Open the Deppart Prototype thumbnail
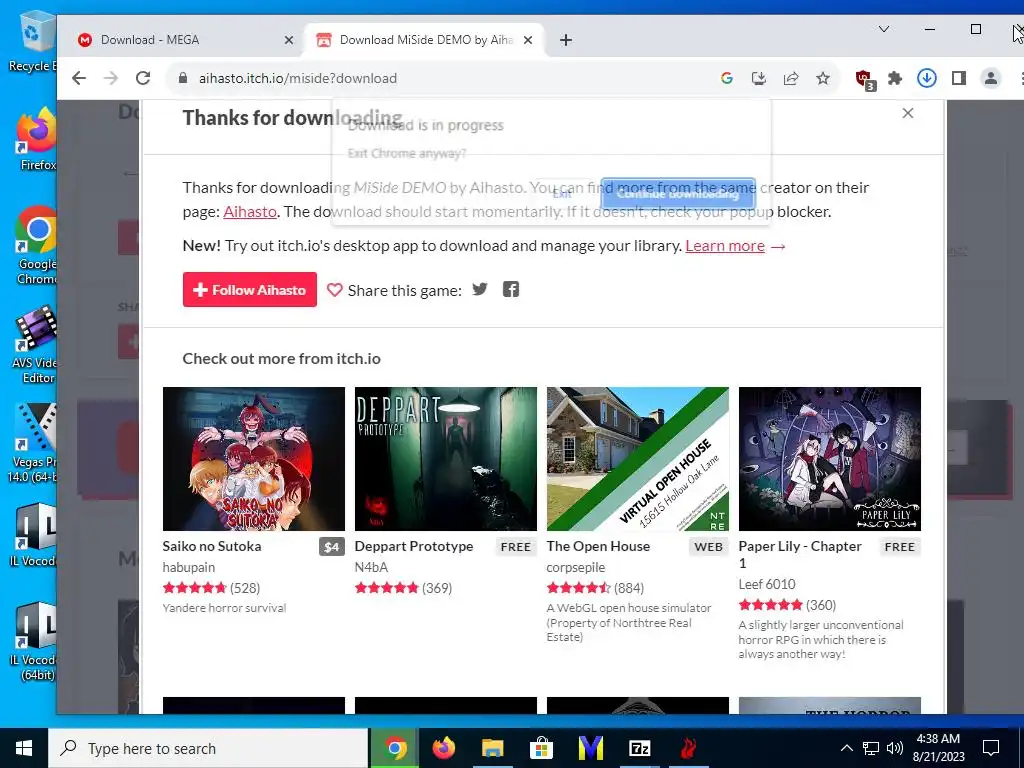 coord(445,458)
